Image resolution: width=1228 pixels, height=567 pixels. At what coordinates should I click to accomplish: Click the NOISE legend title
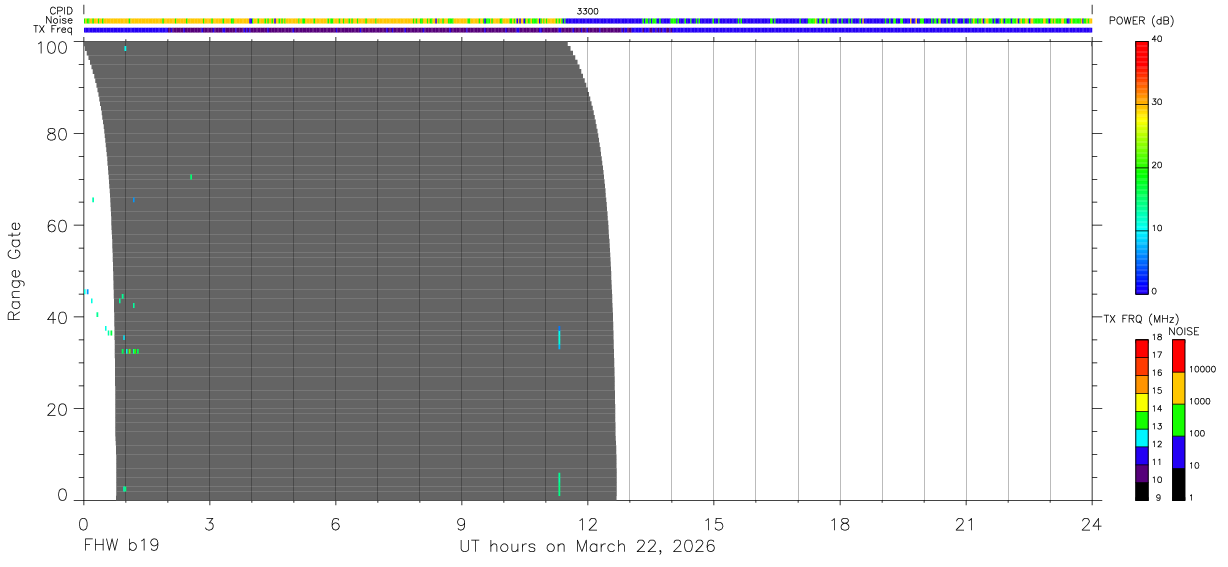coord(1184,331)
